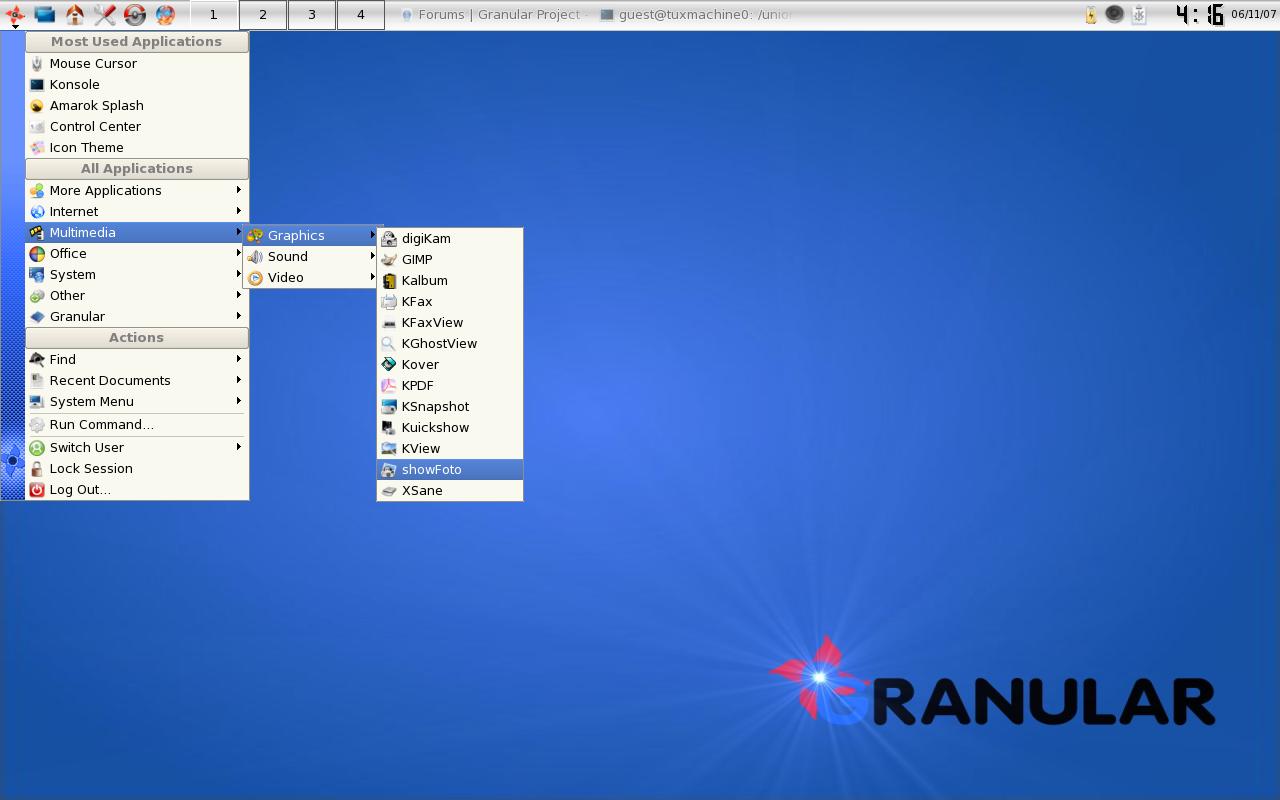The image size is (1280, 800).
Task: Click the battery power tray icon
Action: pyautogui.click(x=1091, y=15)
